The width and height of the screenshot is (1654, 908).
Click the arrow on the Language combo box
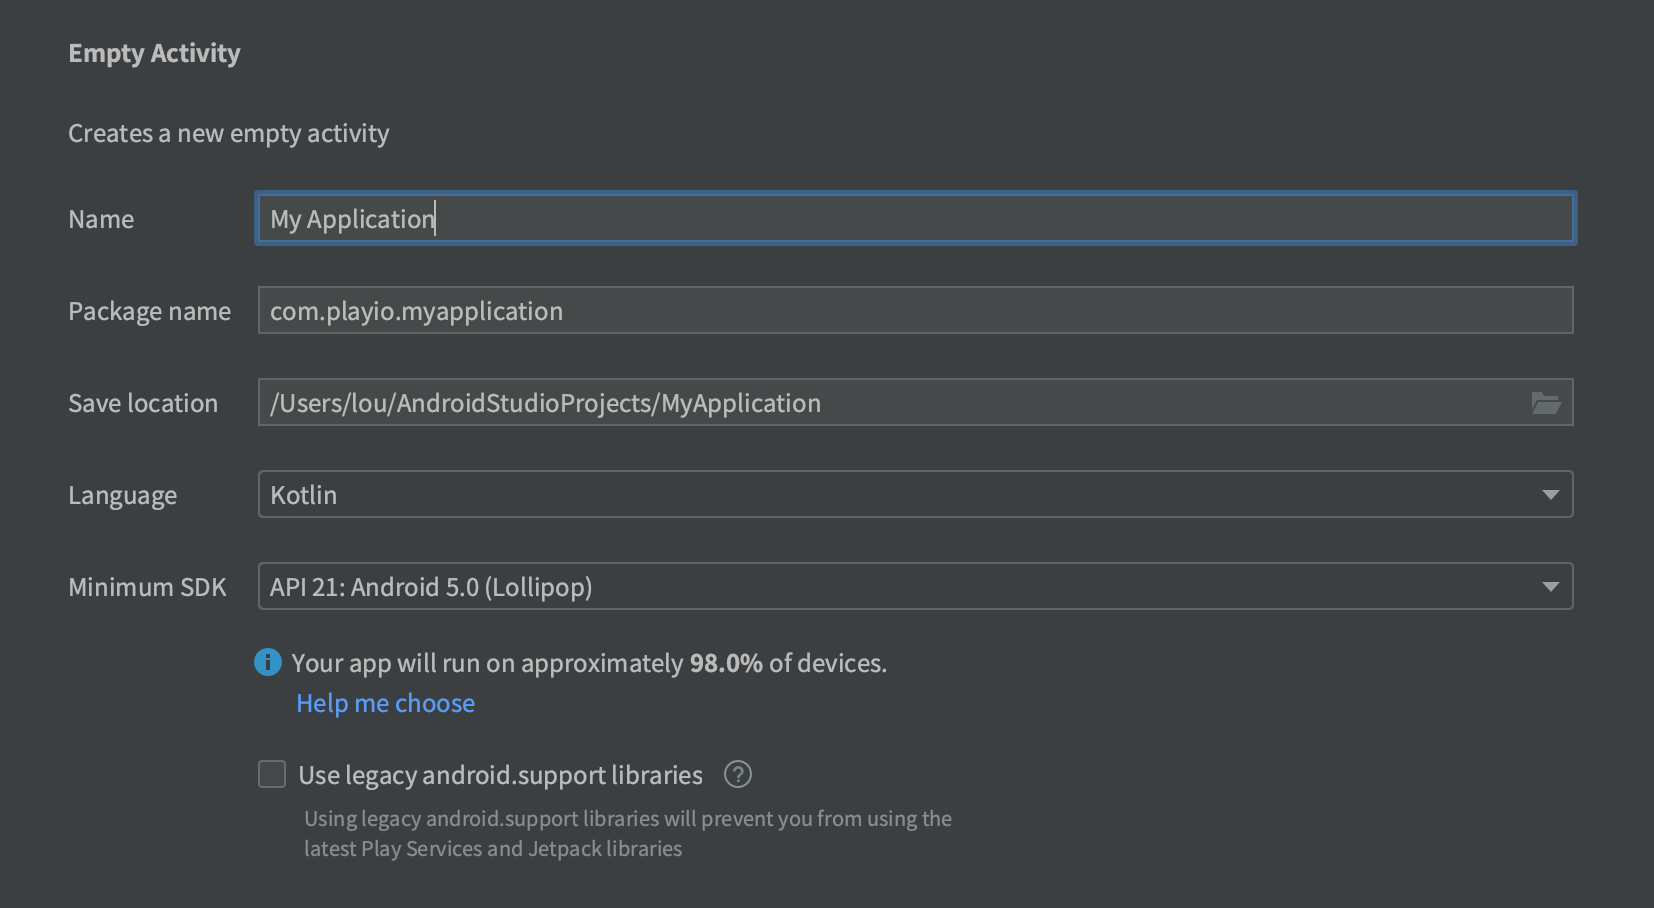tap(1550, 495)
